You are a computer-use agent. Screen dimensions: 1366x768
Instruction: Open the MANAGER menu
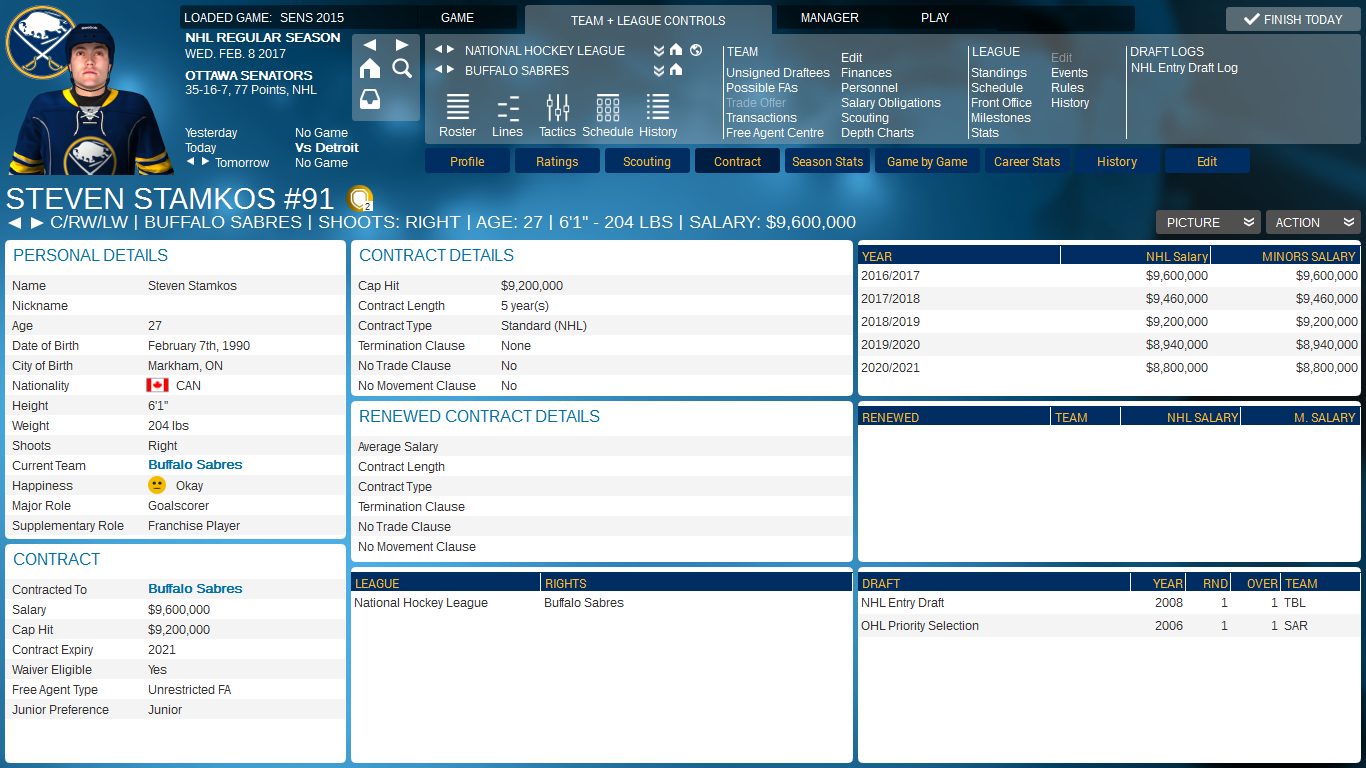(830, 18)
